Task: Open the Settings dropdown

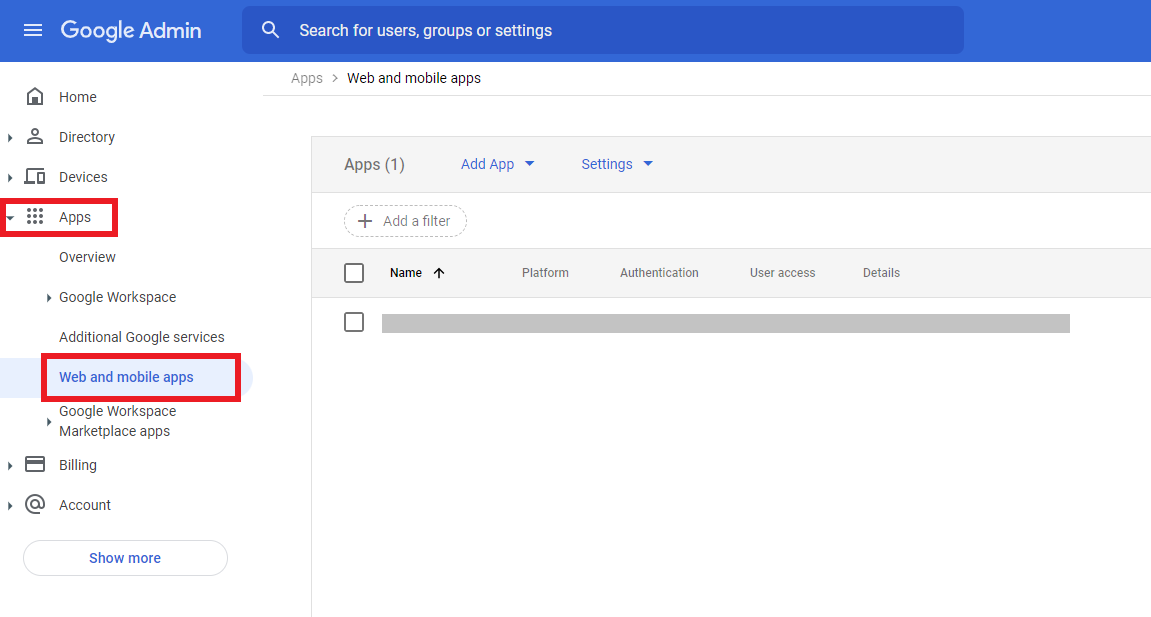Action: [x=616, y=163]
